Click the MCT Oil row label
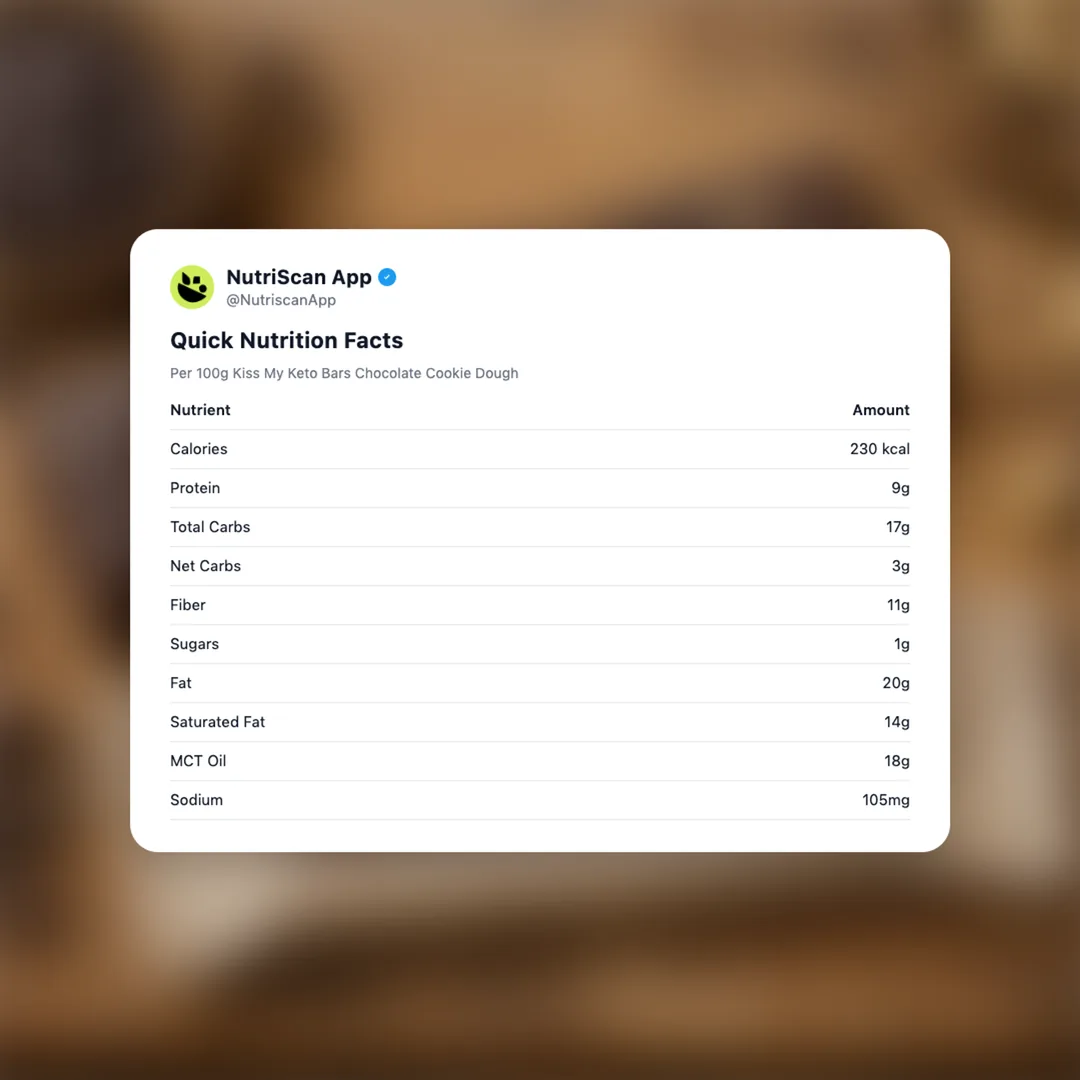The width and height of the screenshot is (1080, 1080). click(x=198, y=761)
